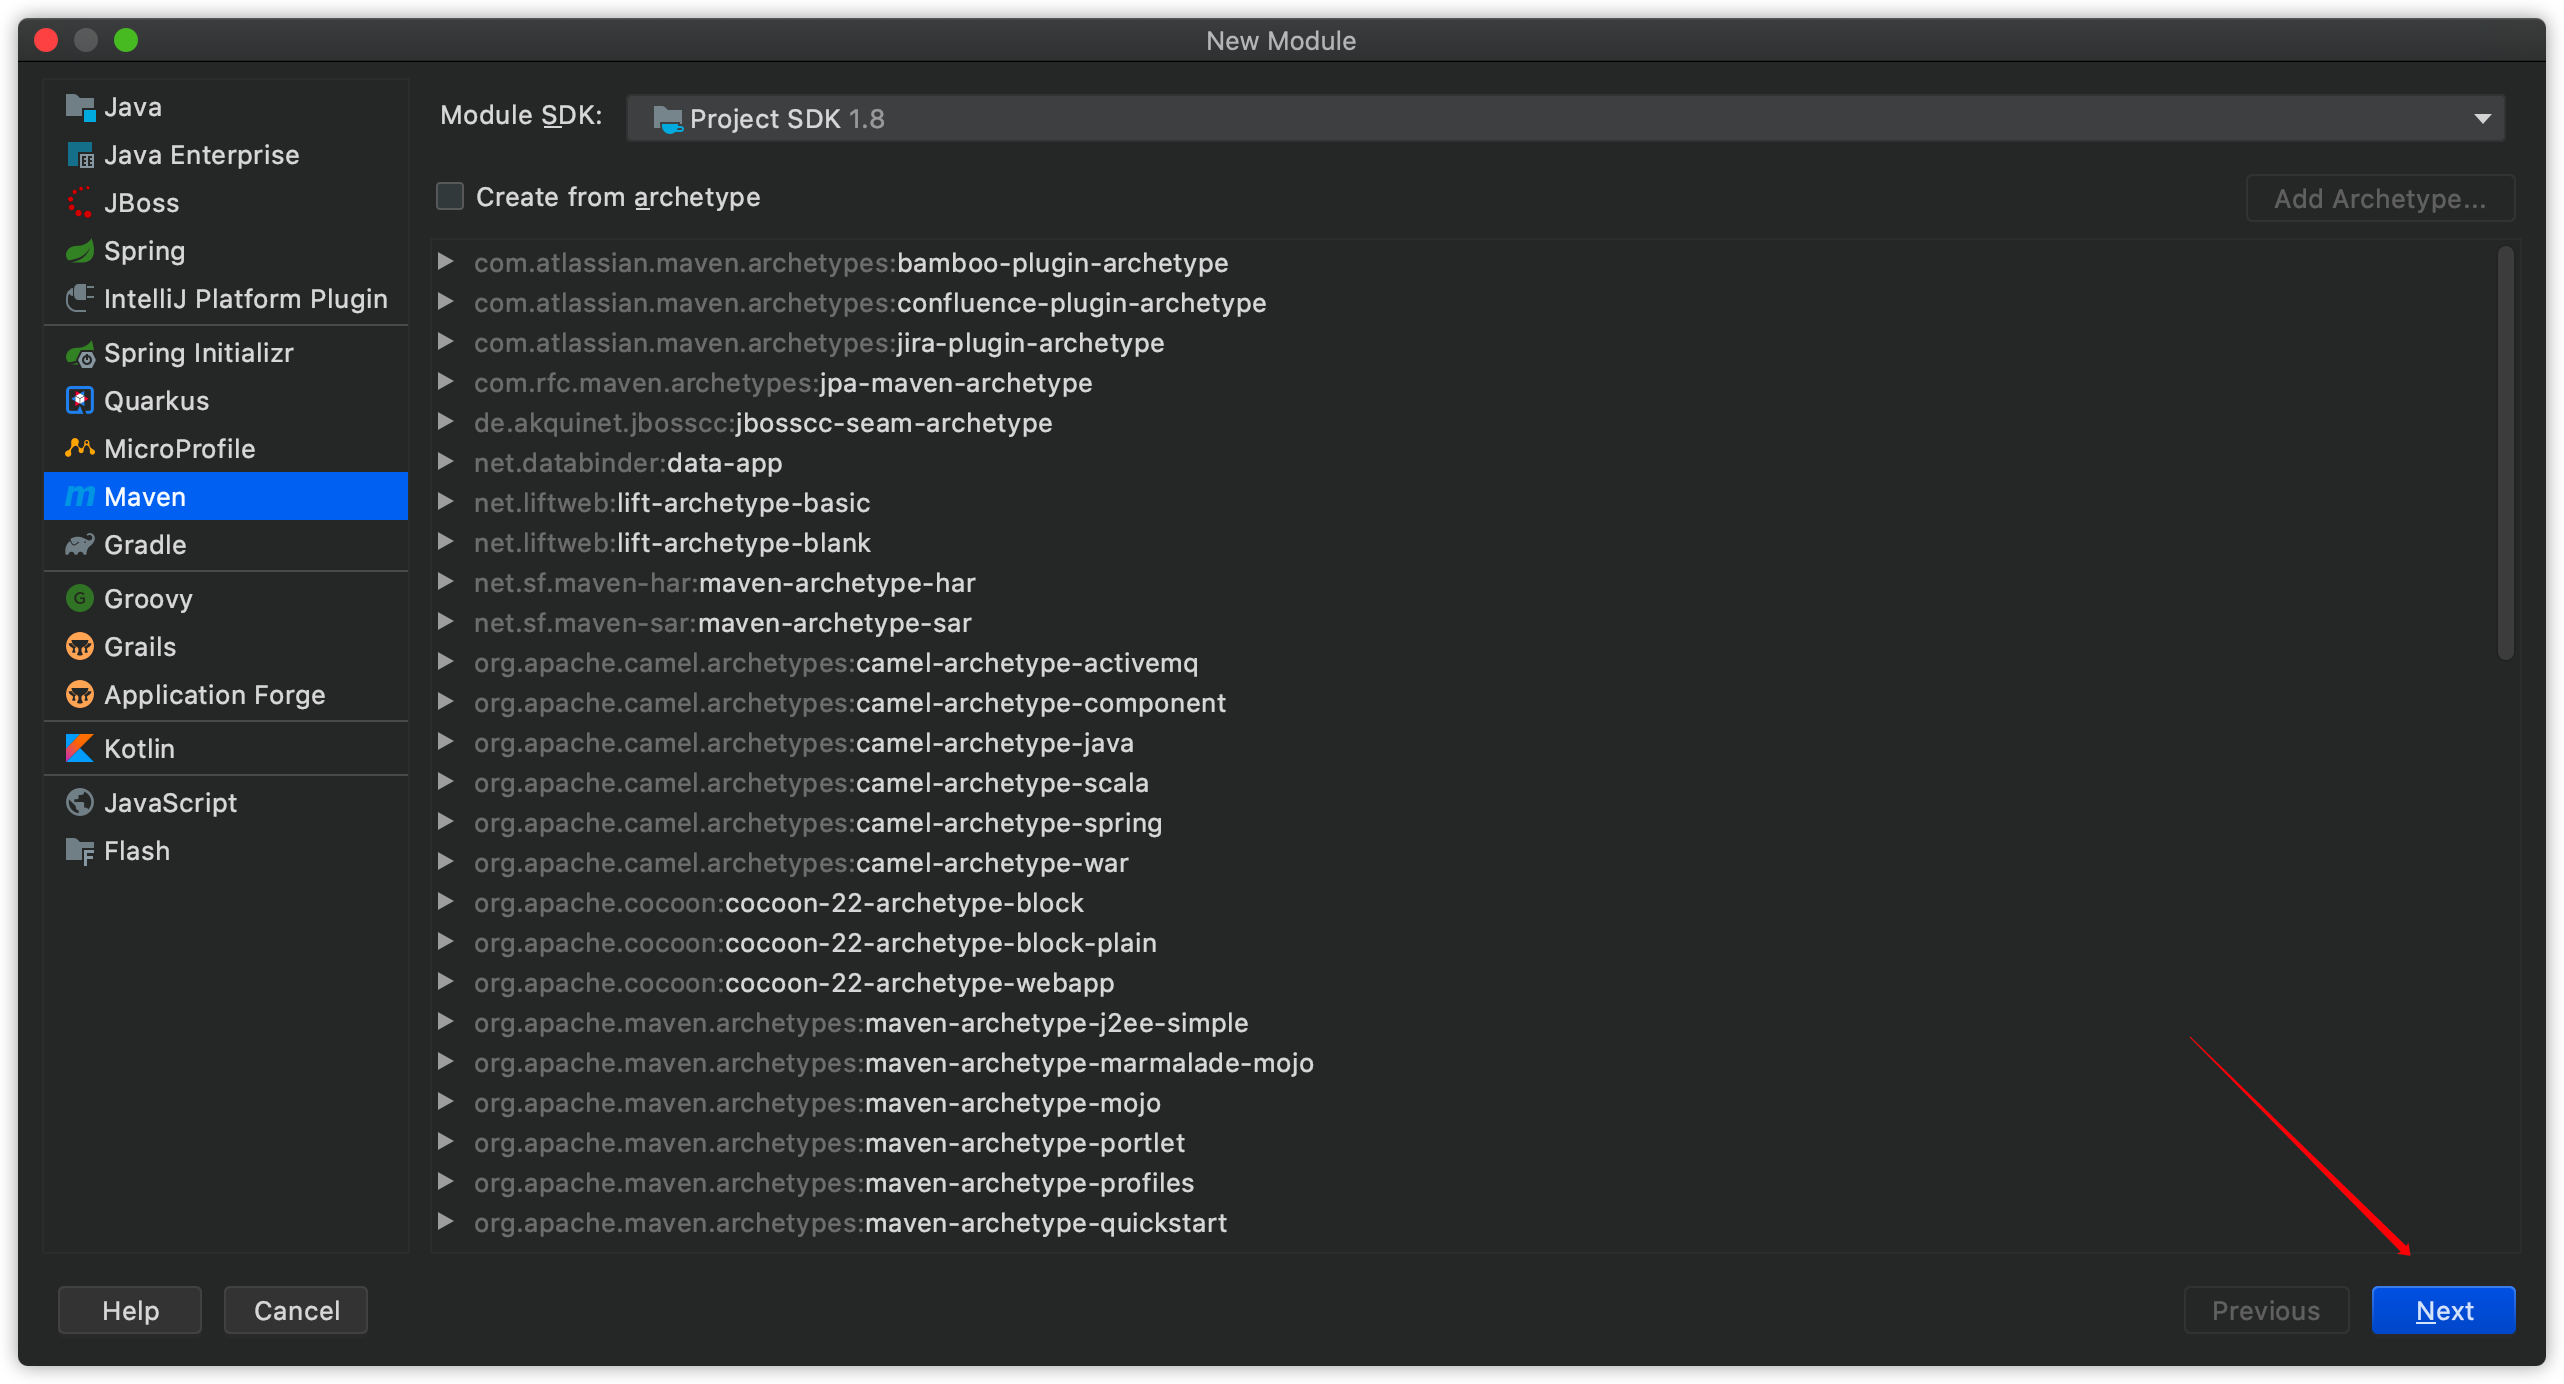The width and height of the screenshot is (2564, 1384).
Task: Select the Spring leaf icon
Action: point(80,251)
